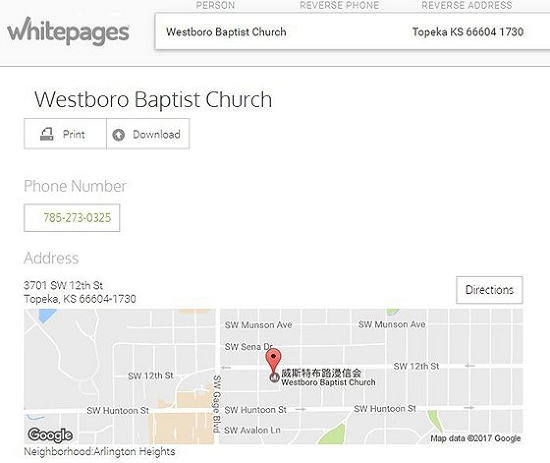Click the Download button
The image size is (550, 463).
(148, 134)
